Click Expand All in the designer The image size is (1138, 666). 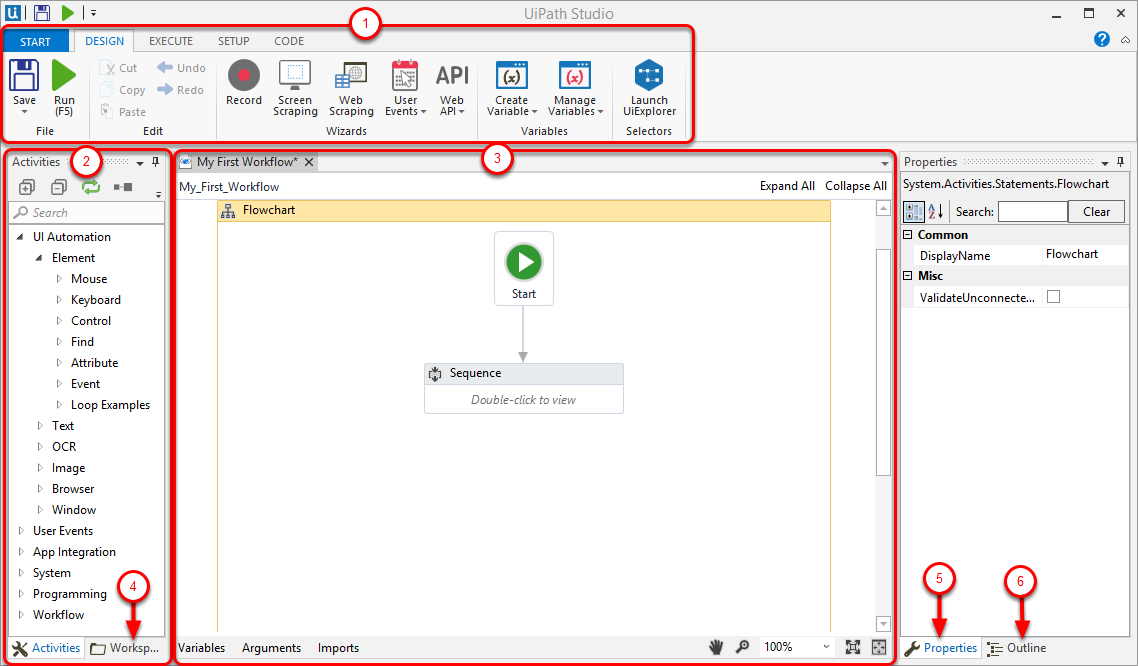coord(787,186)
